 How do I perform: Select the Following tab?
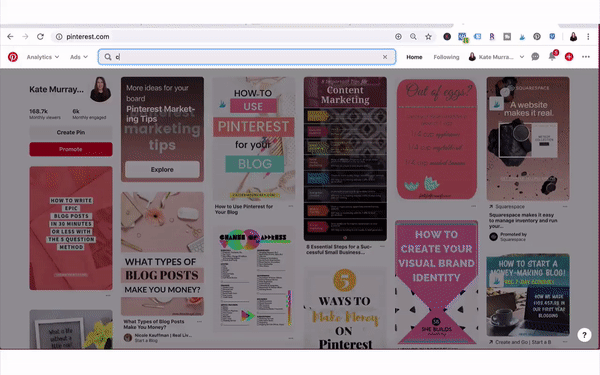click(x=446, y=57)
